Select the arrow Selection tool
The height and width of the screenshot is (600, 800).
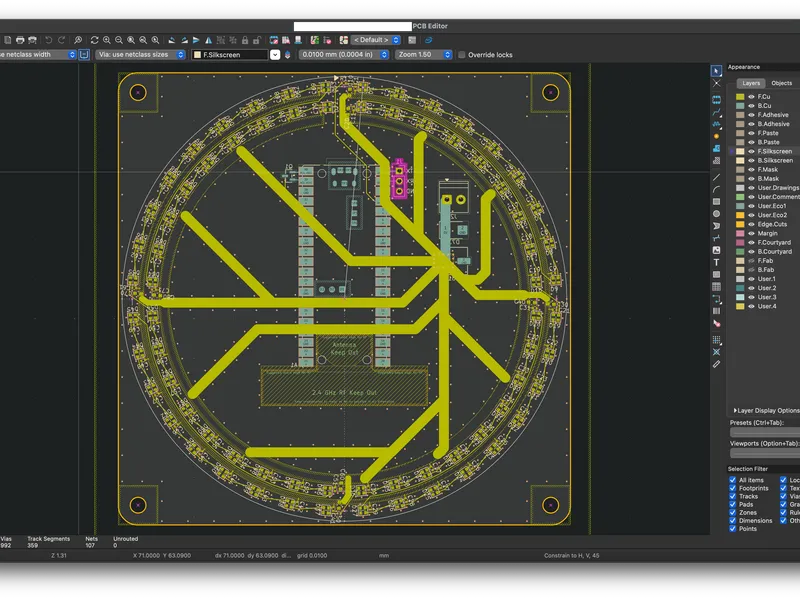pos(716,71)
